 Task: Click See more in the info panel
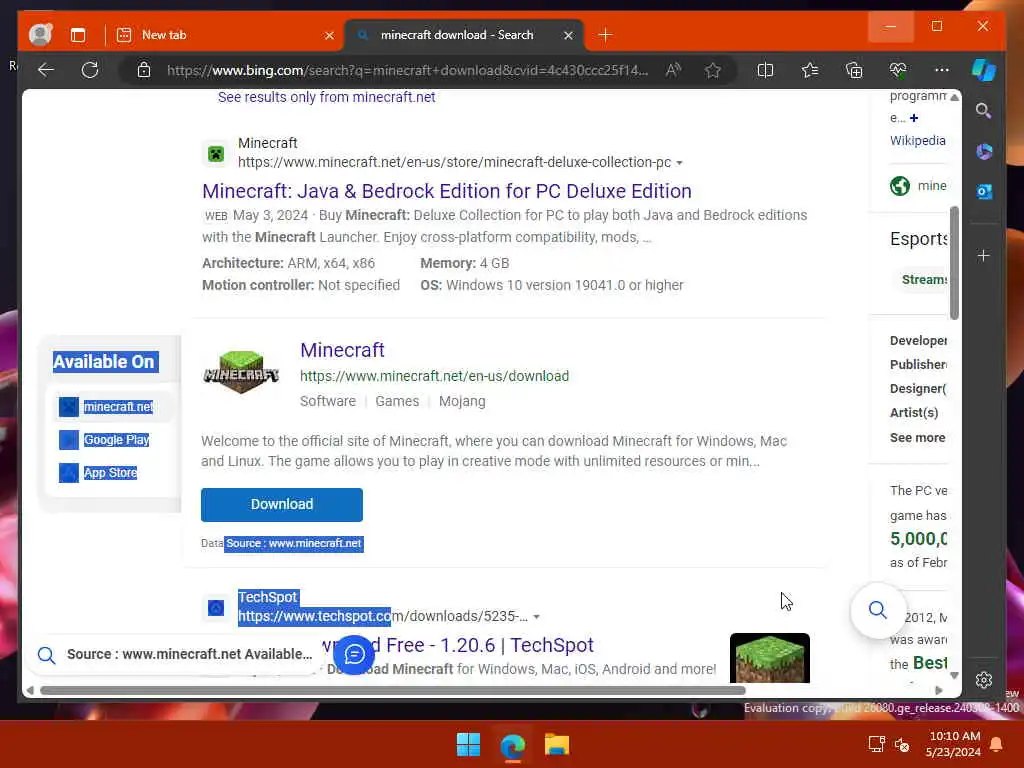coord(918,438)
